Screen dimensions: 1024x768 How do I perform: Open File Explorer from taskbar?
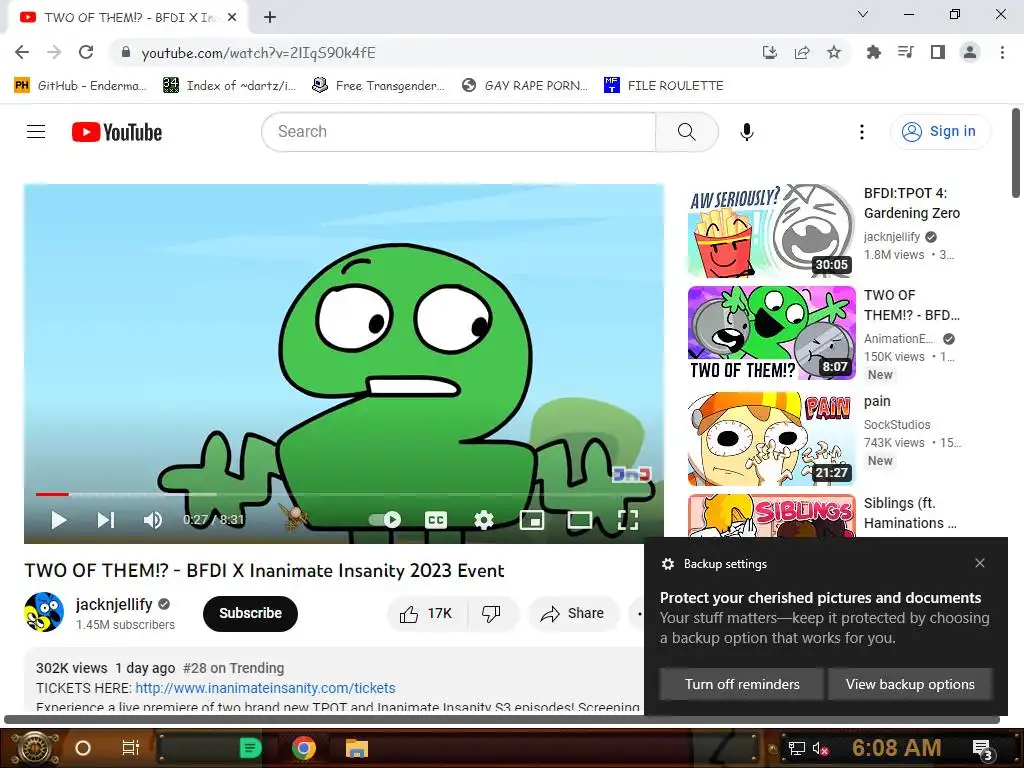357,748
